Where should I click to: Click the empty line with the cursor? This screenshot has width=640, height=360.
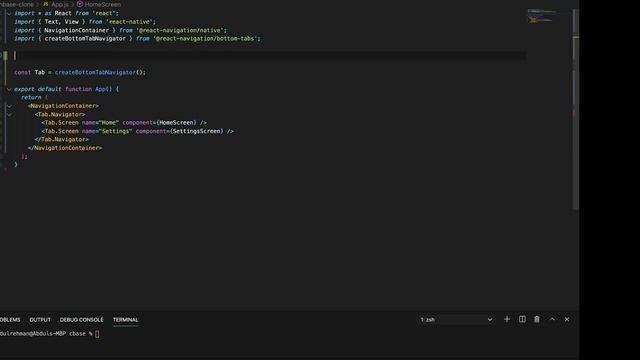coord(269,56)
